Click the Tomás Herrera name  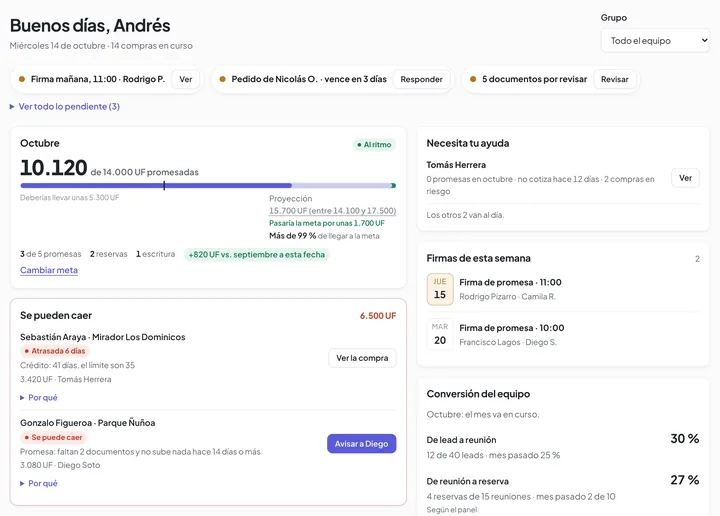point(456,165)
